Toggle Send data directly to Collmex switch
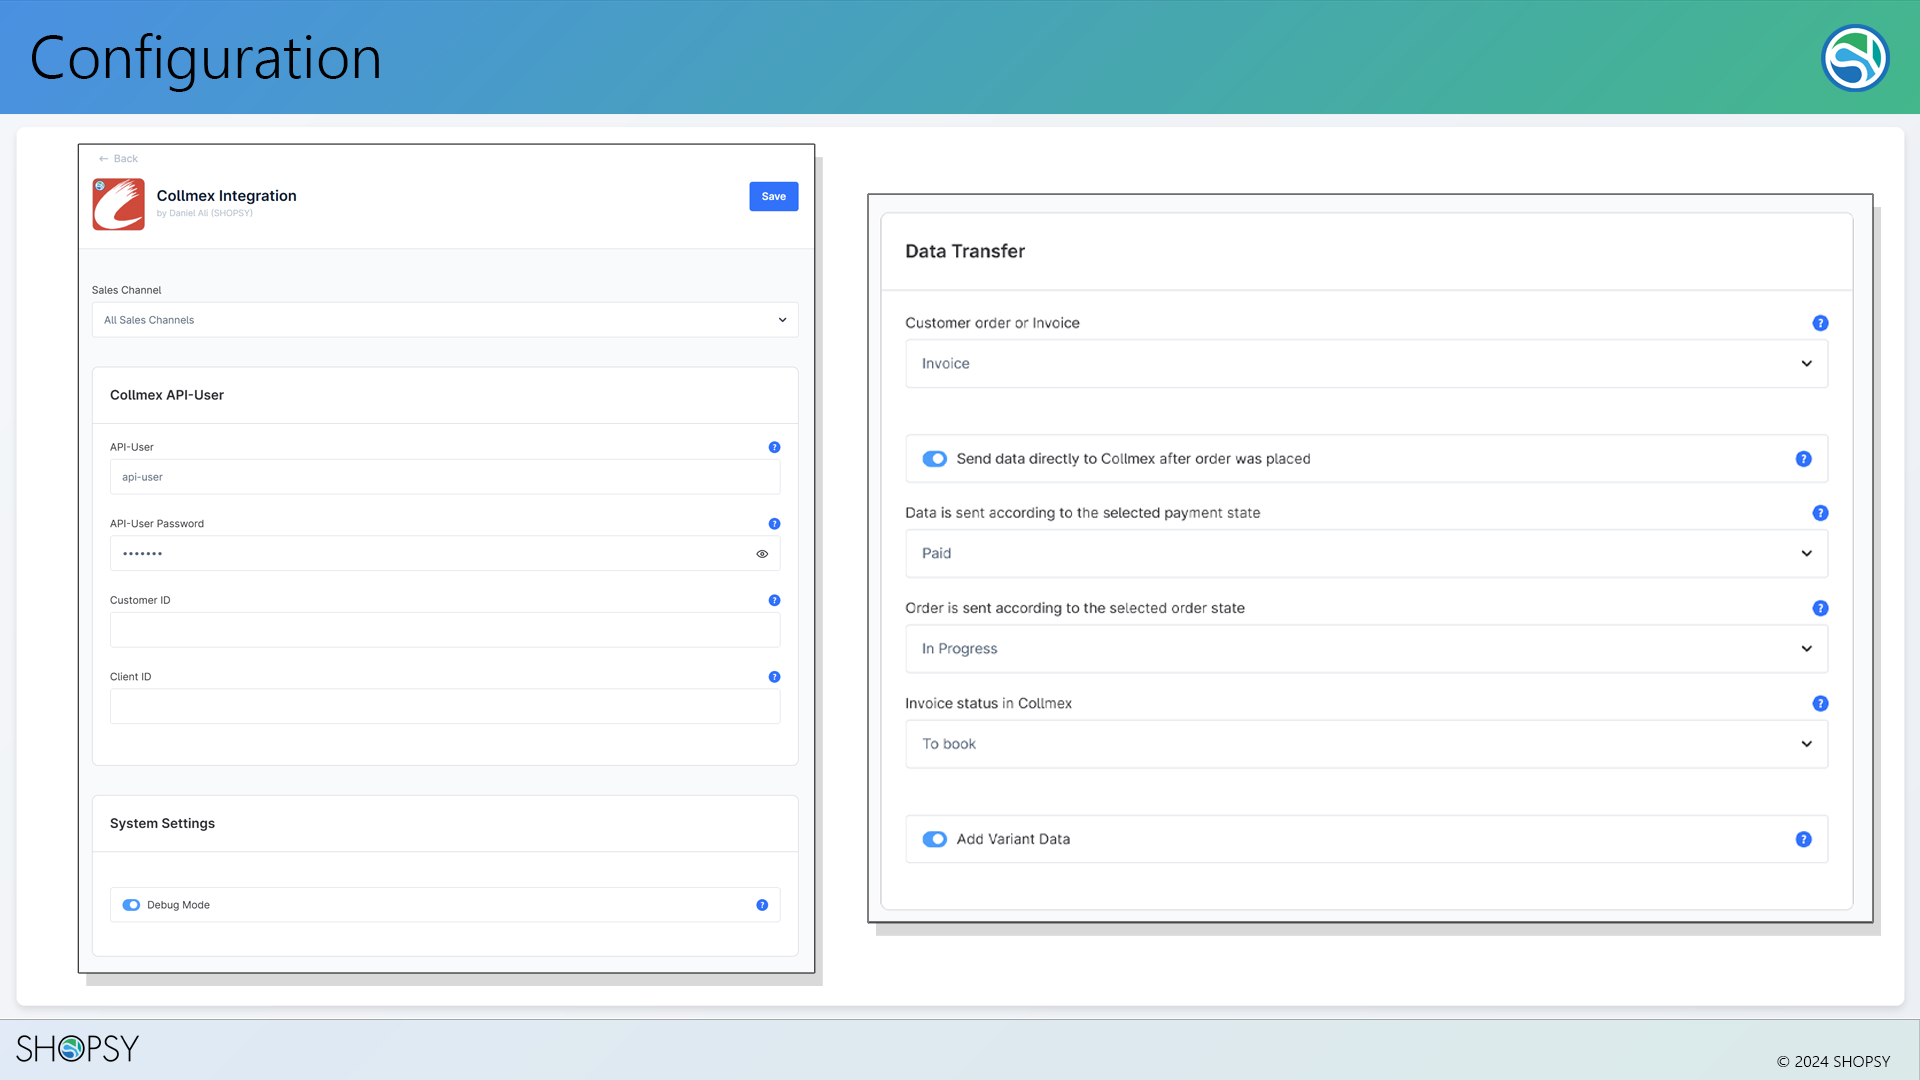 click(934, 459)
